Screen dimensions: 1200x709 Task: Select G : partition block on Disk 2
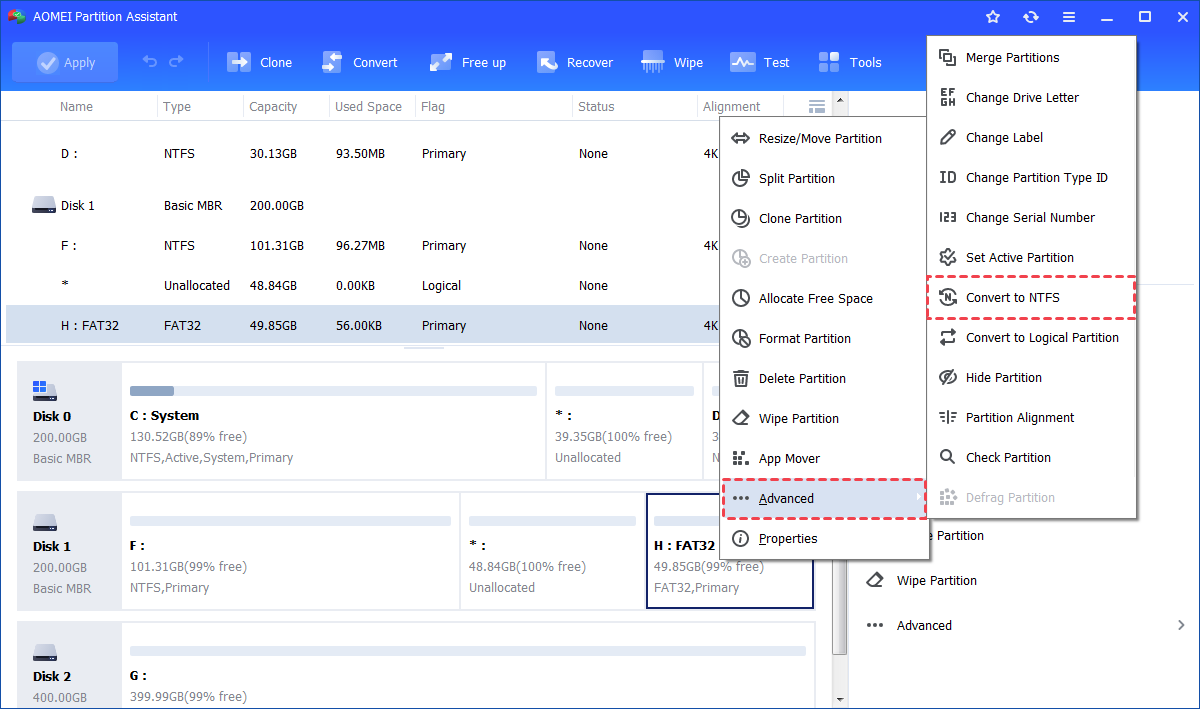pyautogui.click(x=468, y=666)
